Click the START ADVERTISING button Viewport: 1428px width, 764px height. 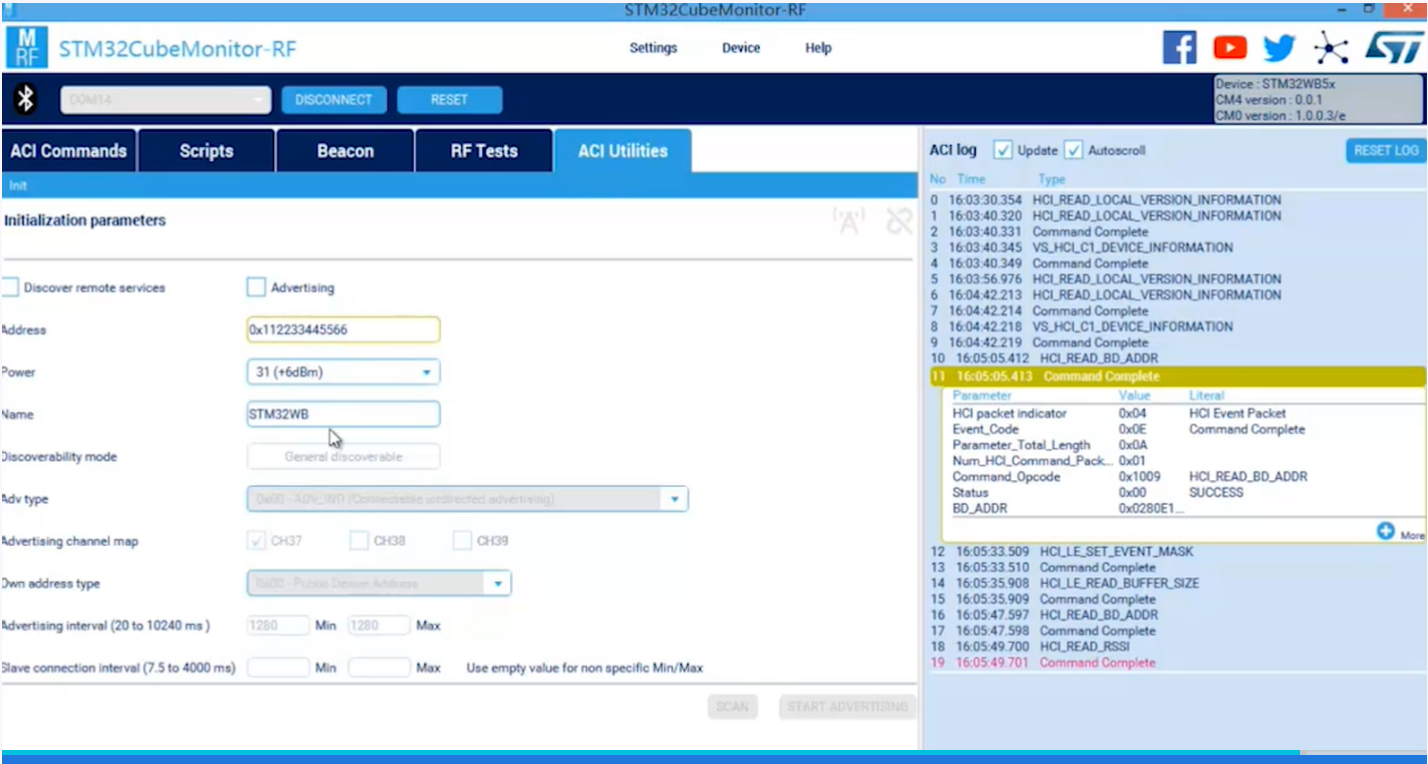pyautogui.click(x=848, y=706)
